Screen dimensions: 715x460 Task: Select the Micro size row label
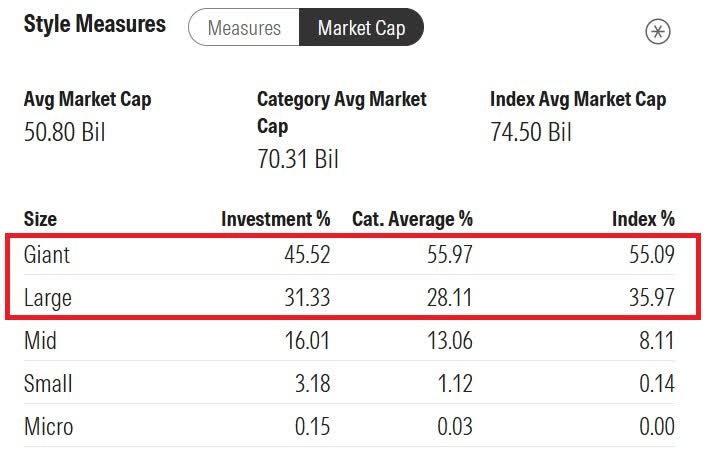coord(48,427)
